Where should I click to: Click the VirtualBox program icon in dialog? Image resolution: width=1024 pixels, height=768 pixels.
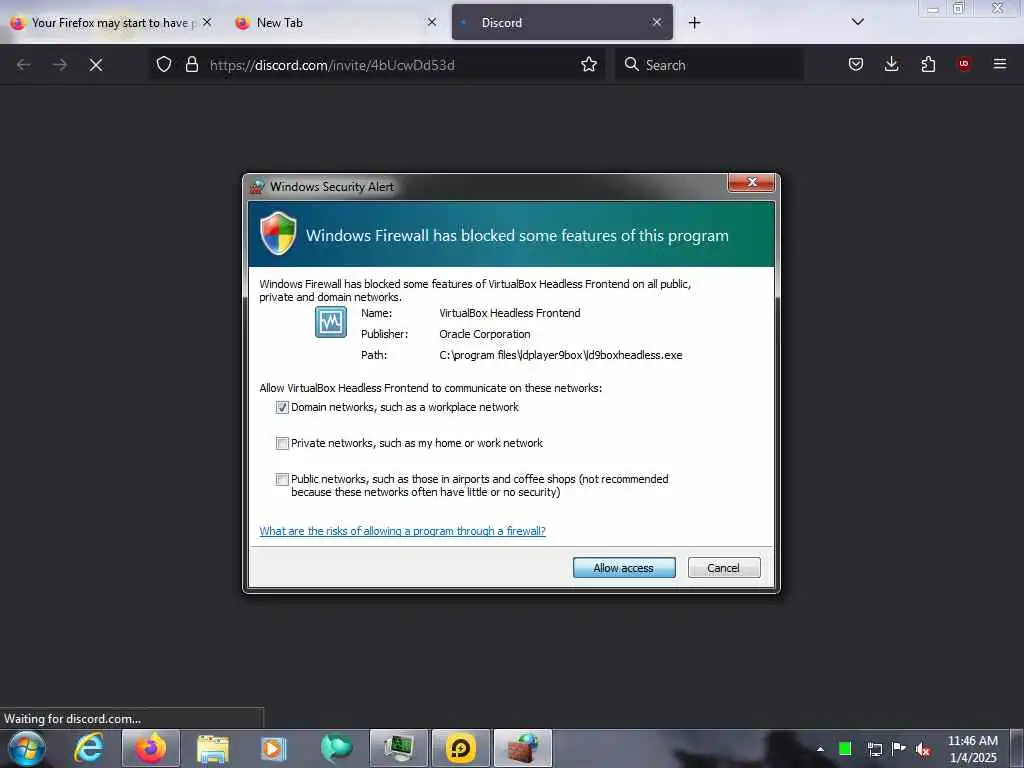(x=331, y=322)
